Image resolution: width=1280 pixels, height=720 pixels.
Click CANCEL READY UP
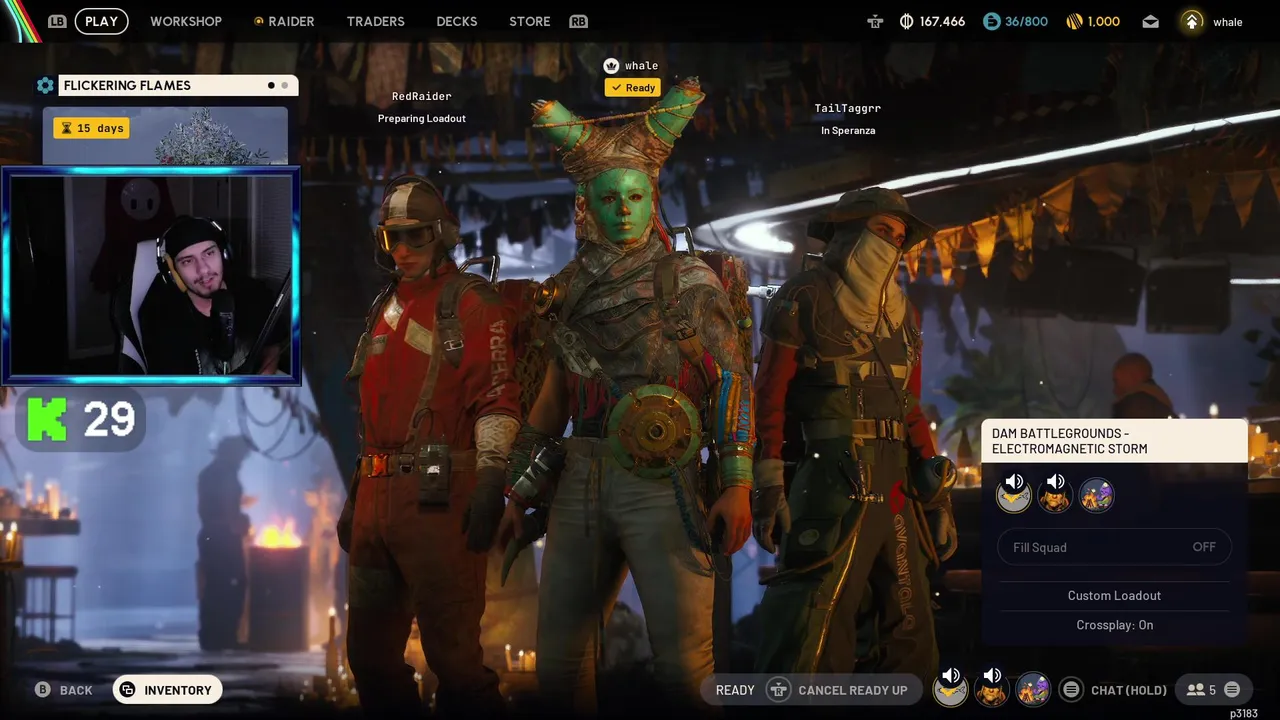(853, 690)
